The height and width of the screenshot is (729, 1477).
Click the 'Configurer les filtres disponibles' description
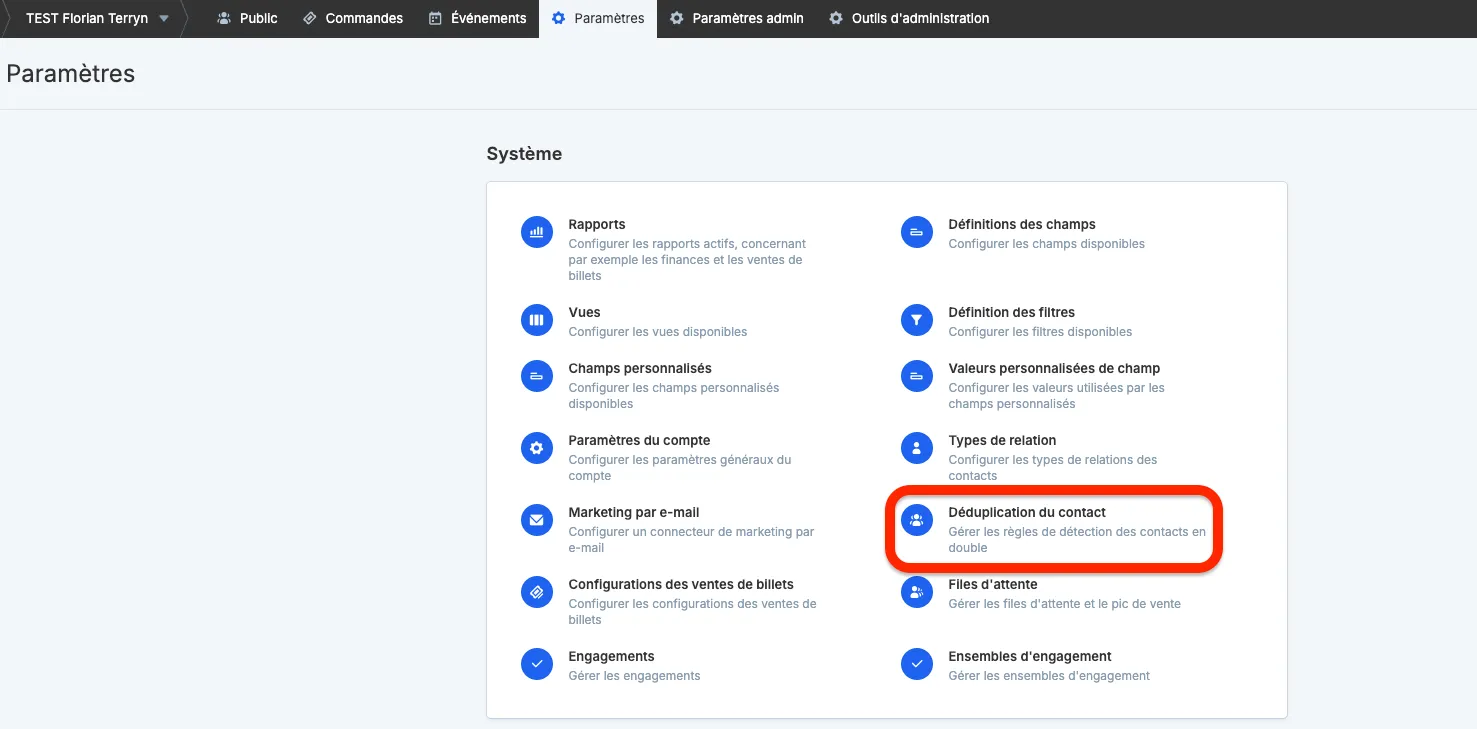(1041, 332)
